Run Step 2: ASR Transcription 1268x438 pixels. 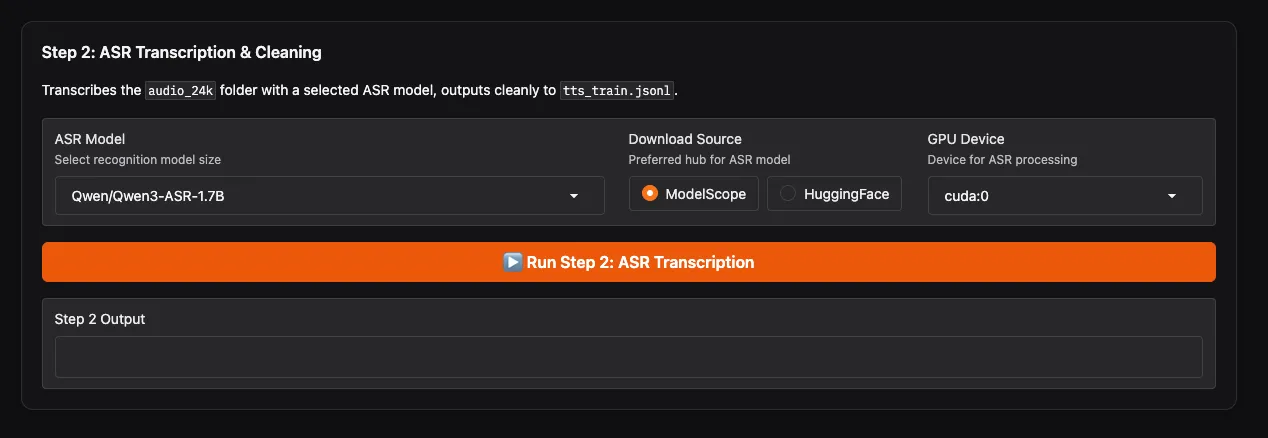(640, 262)
